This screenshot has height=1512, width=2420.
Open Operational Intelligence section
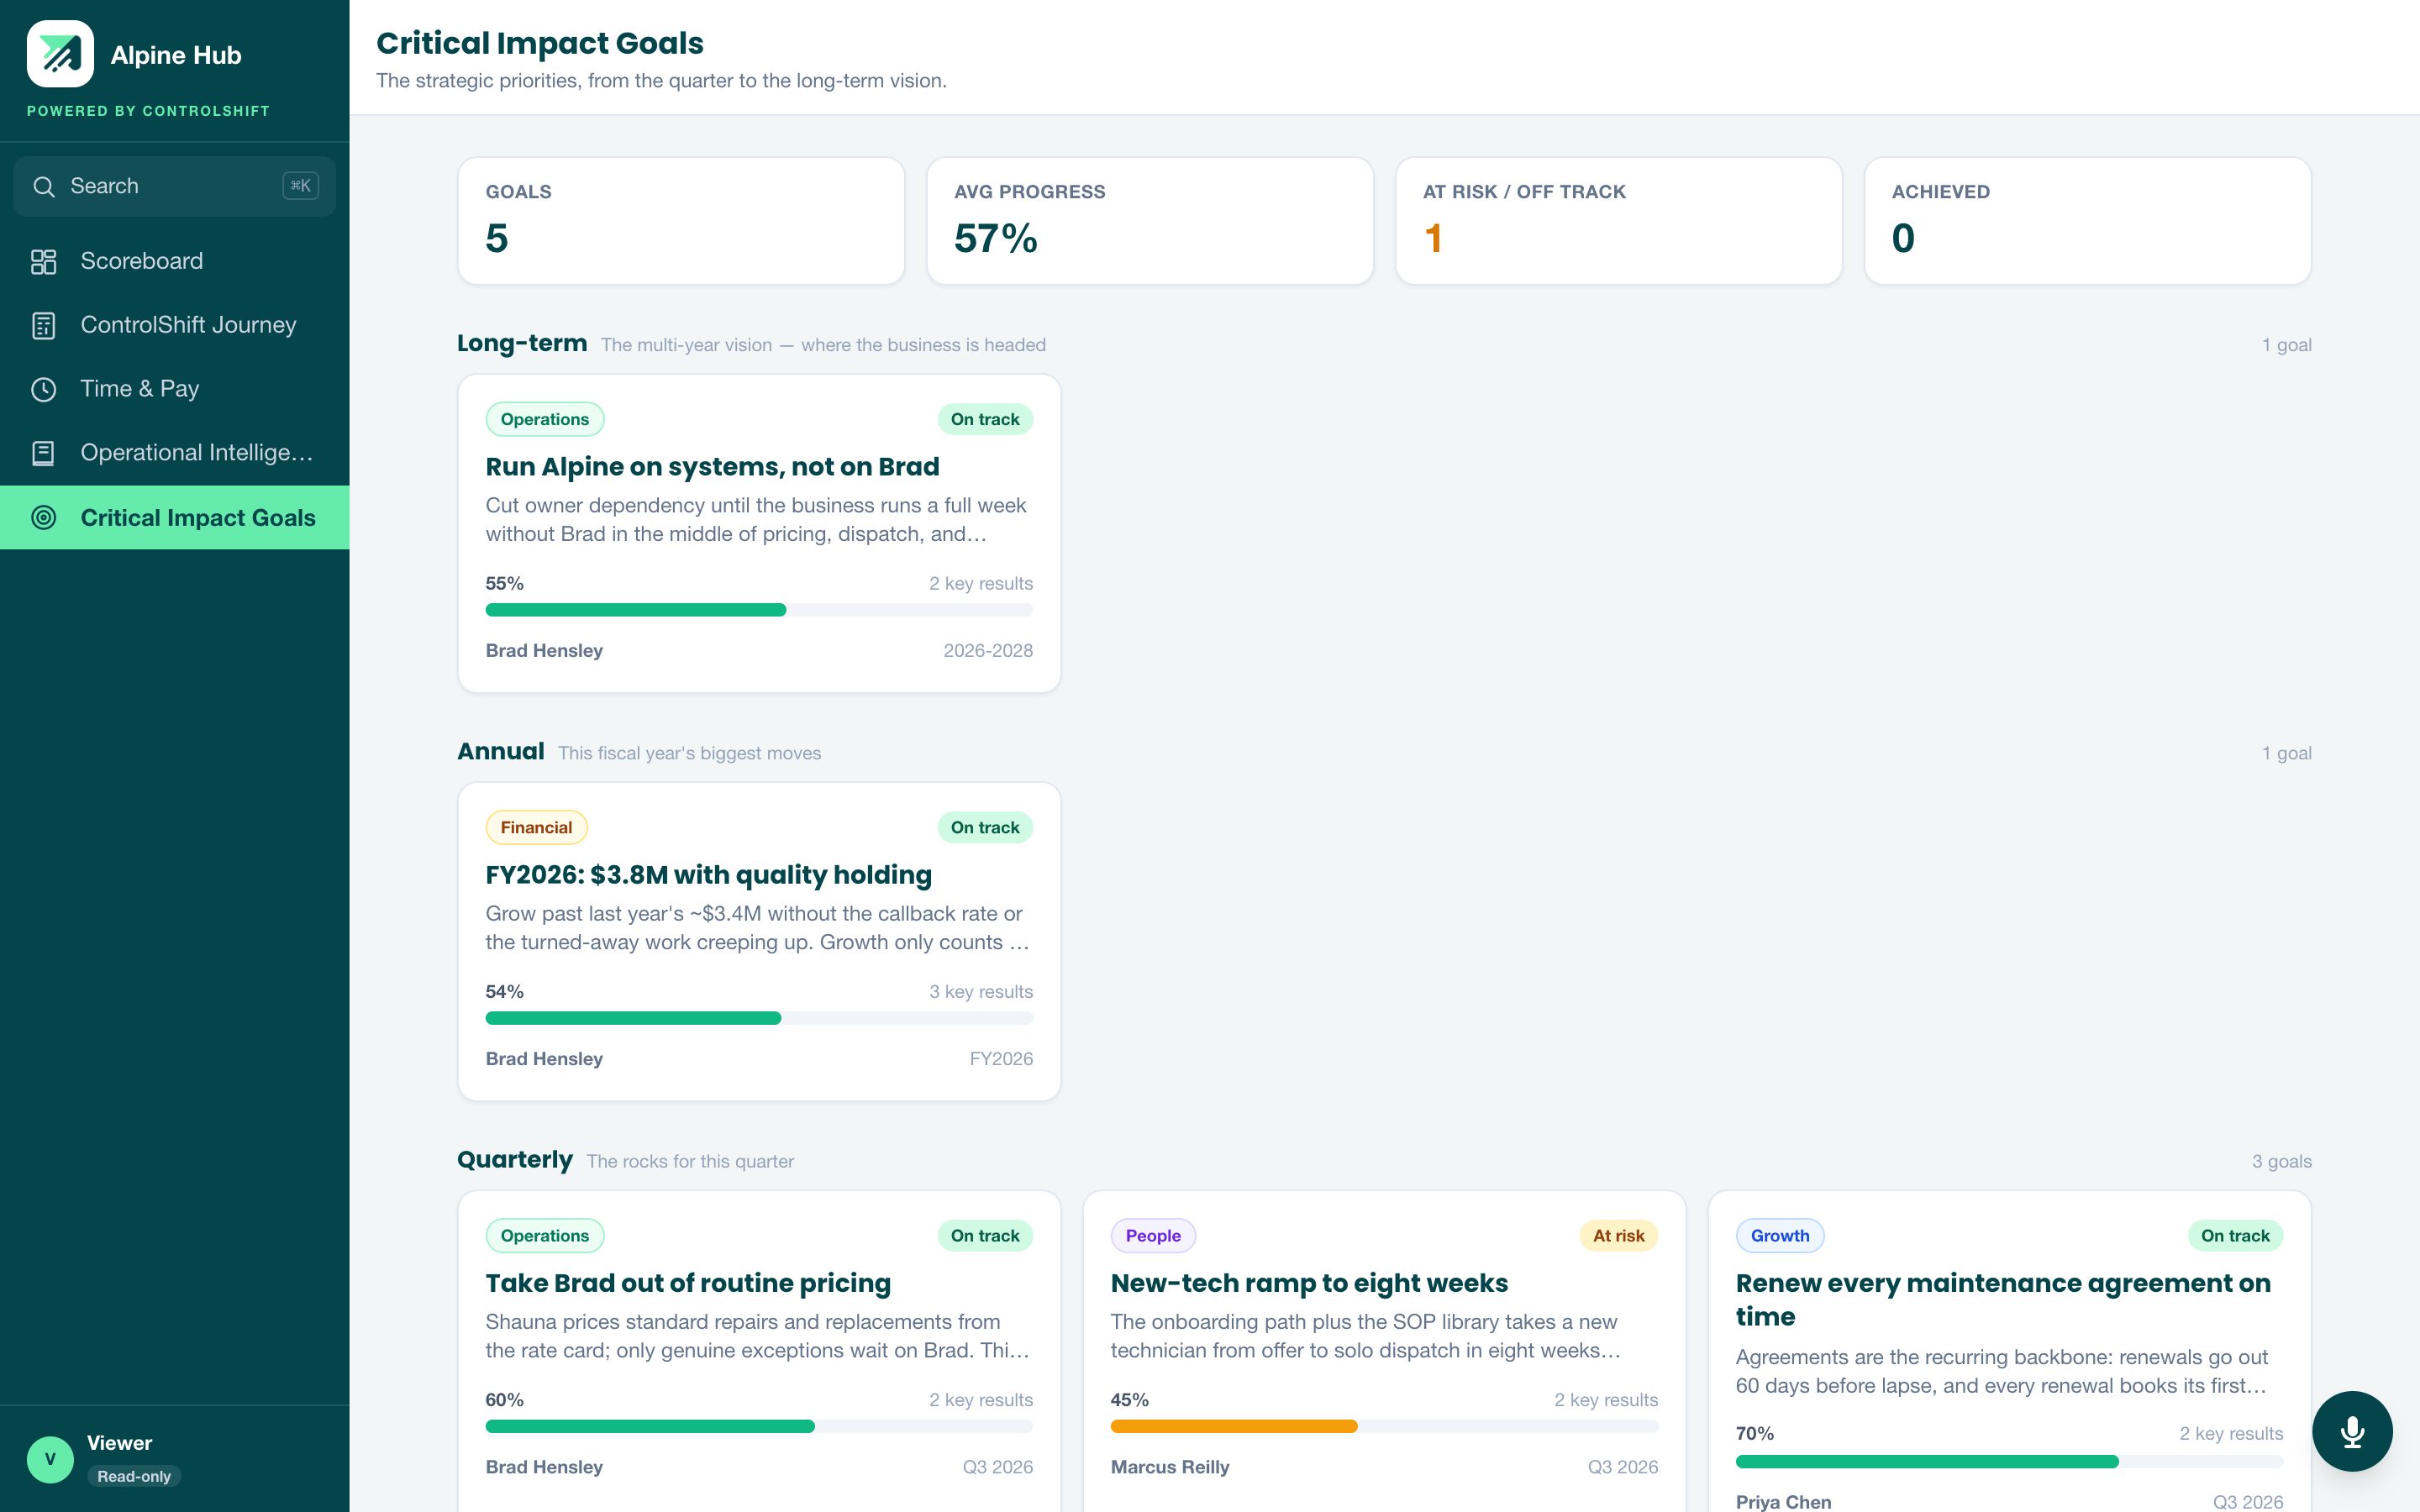[175, 453]
